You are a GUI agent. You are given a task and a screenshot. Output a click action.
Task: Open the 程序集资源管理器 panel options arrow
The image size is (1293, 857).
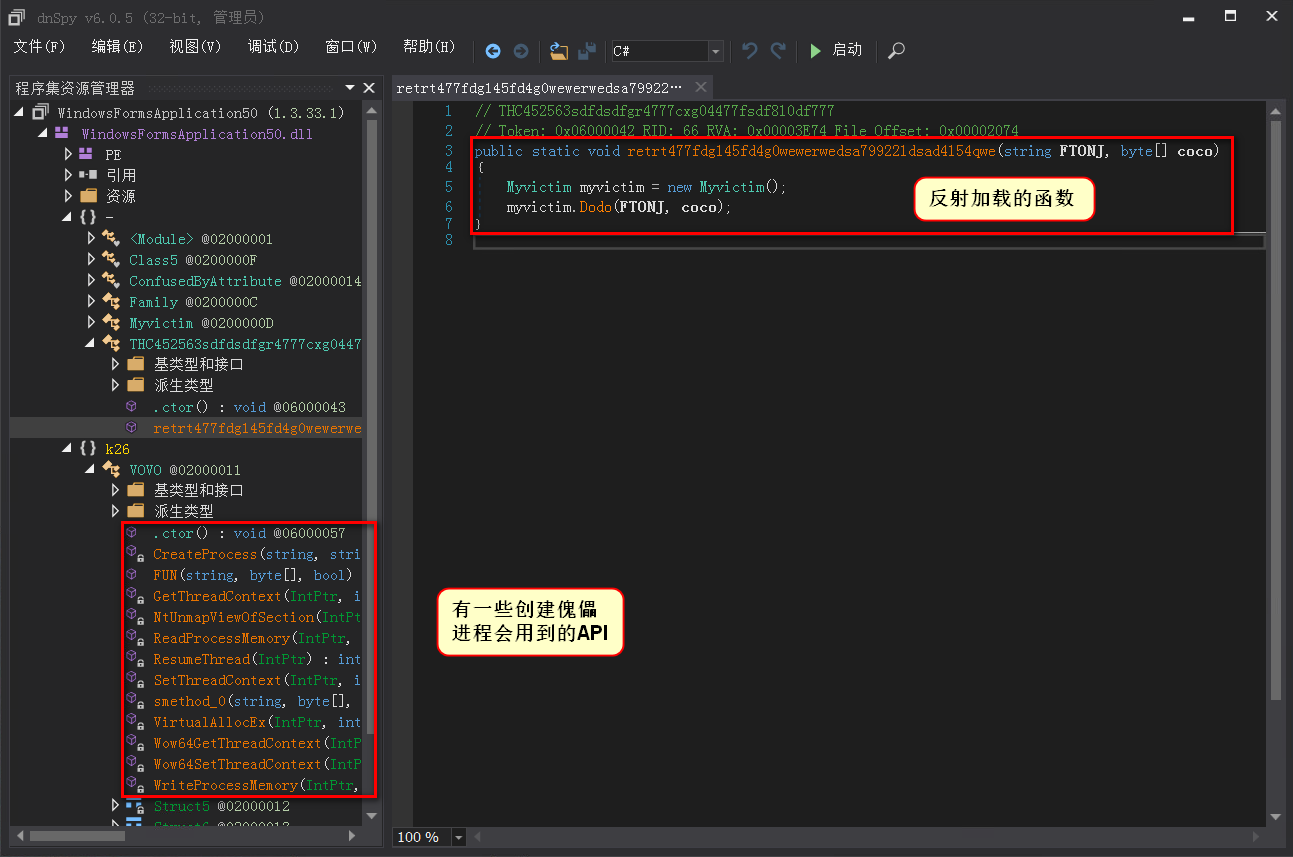click(x=350, y=88)
